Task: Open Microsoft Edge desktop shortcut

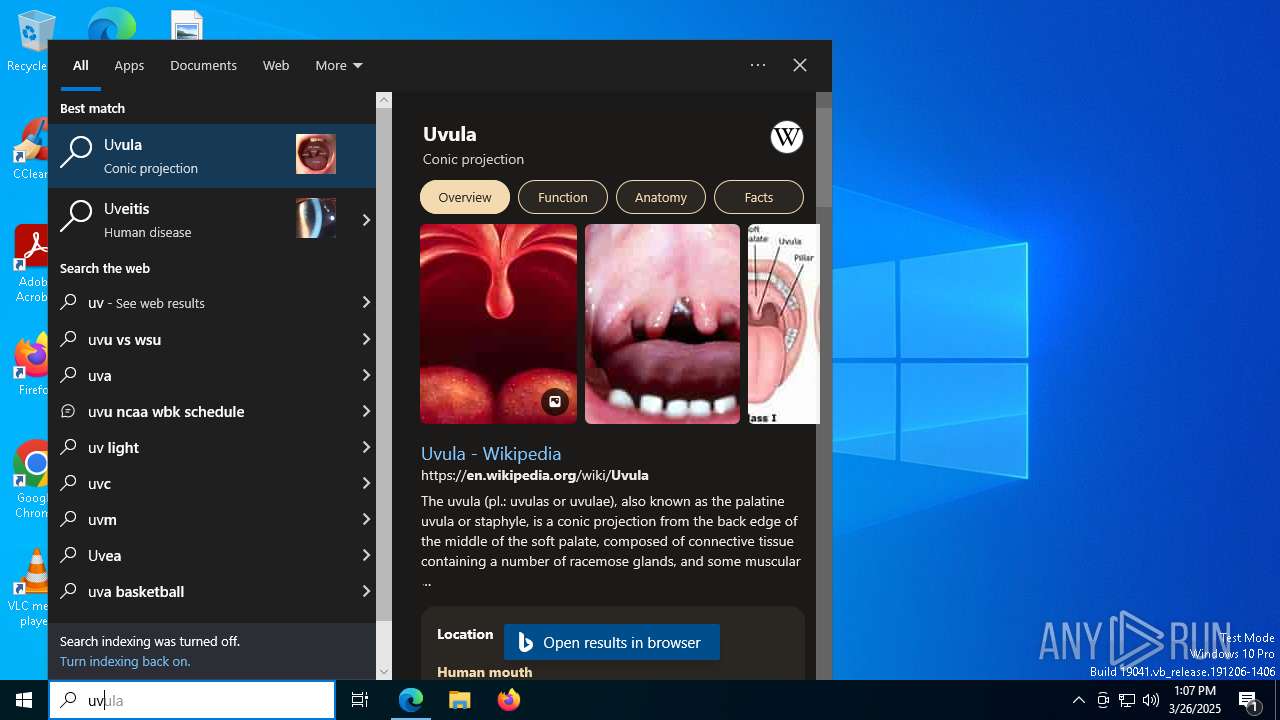Action: (x=111, y=24)
